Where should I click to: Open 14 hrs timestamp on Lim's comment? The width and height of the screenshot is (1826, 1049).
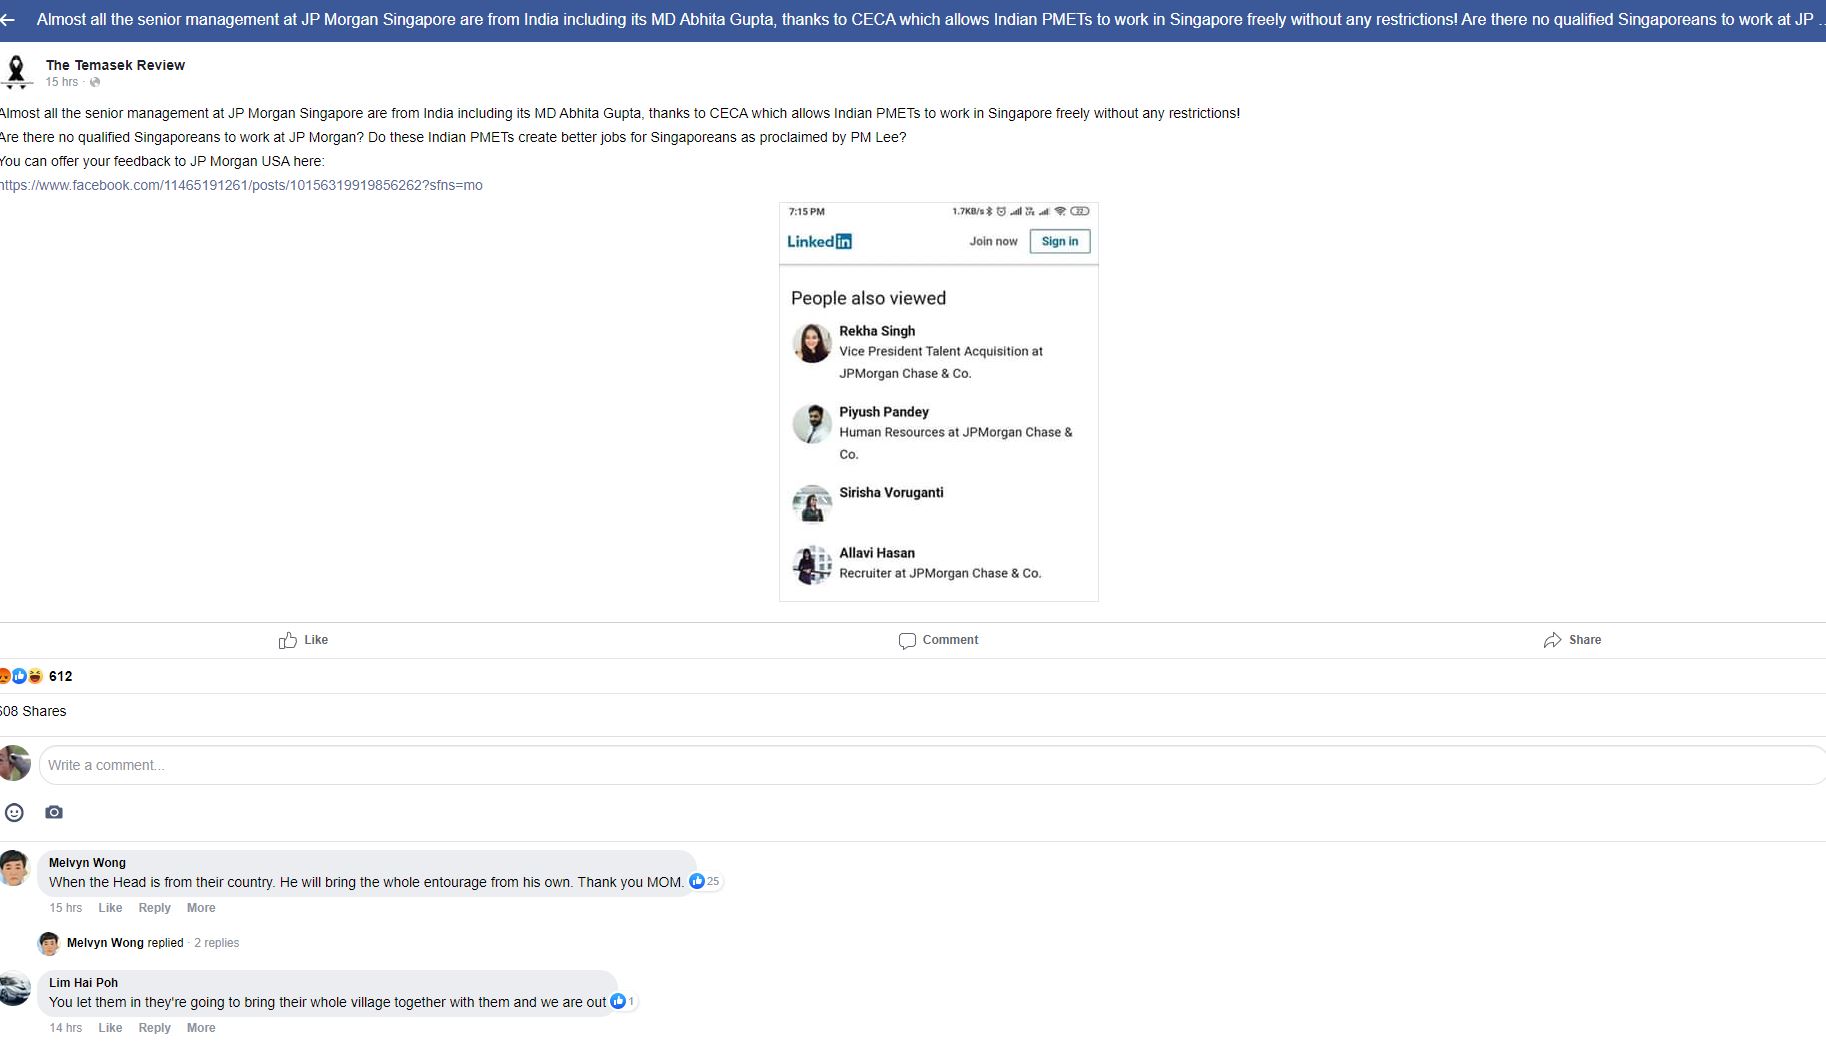tap(66, 1028)
